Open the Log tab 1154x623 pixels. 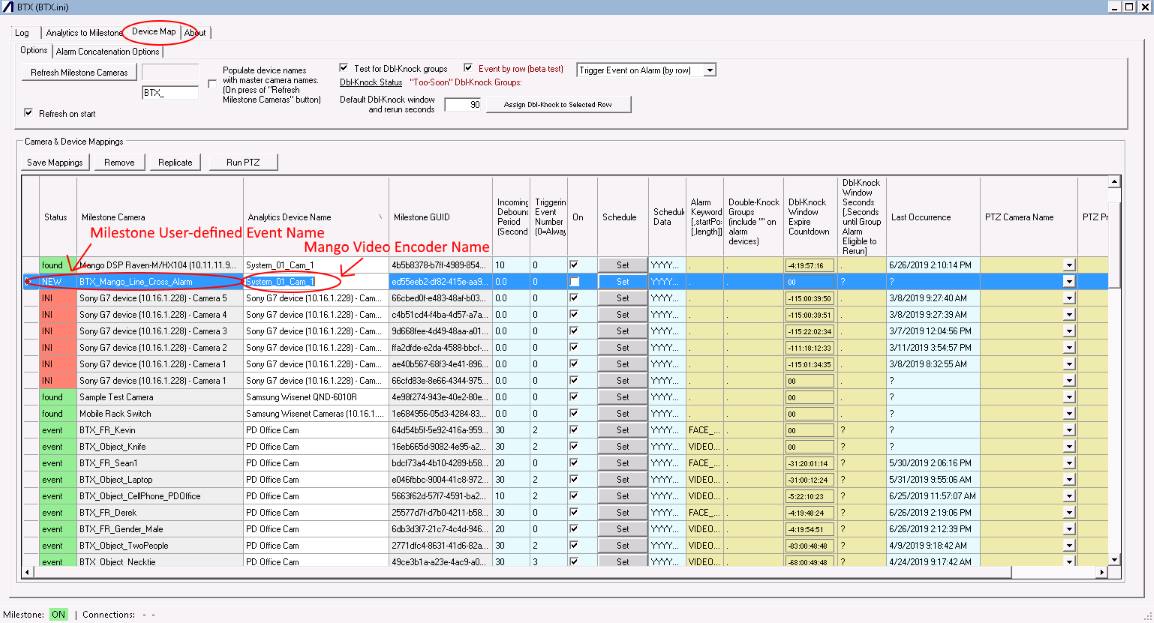(22, 32)
